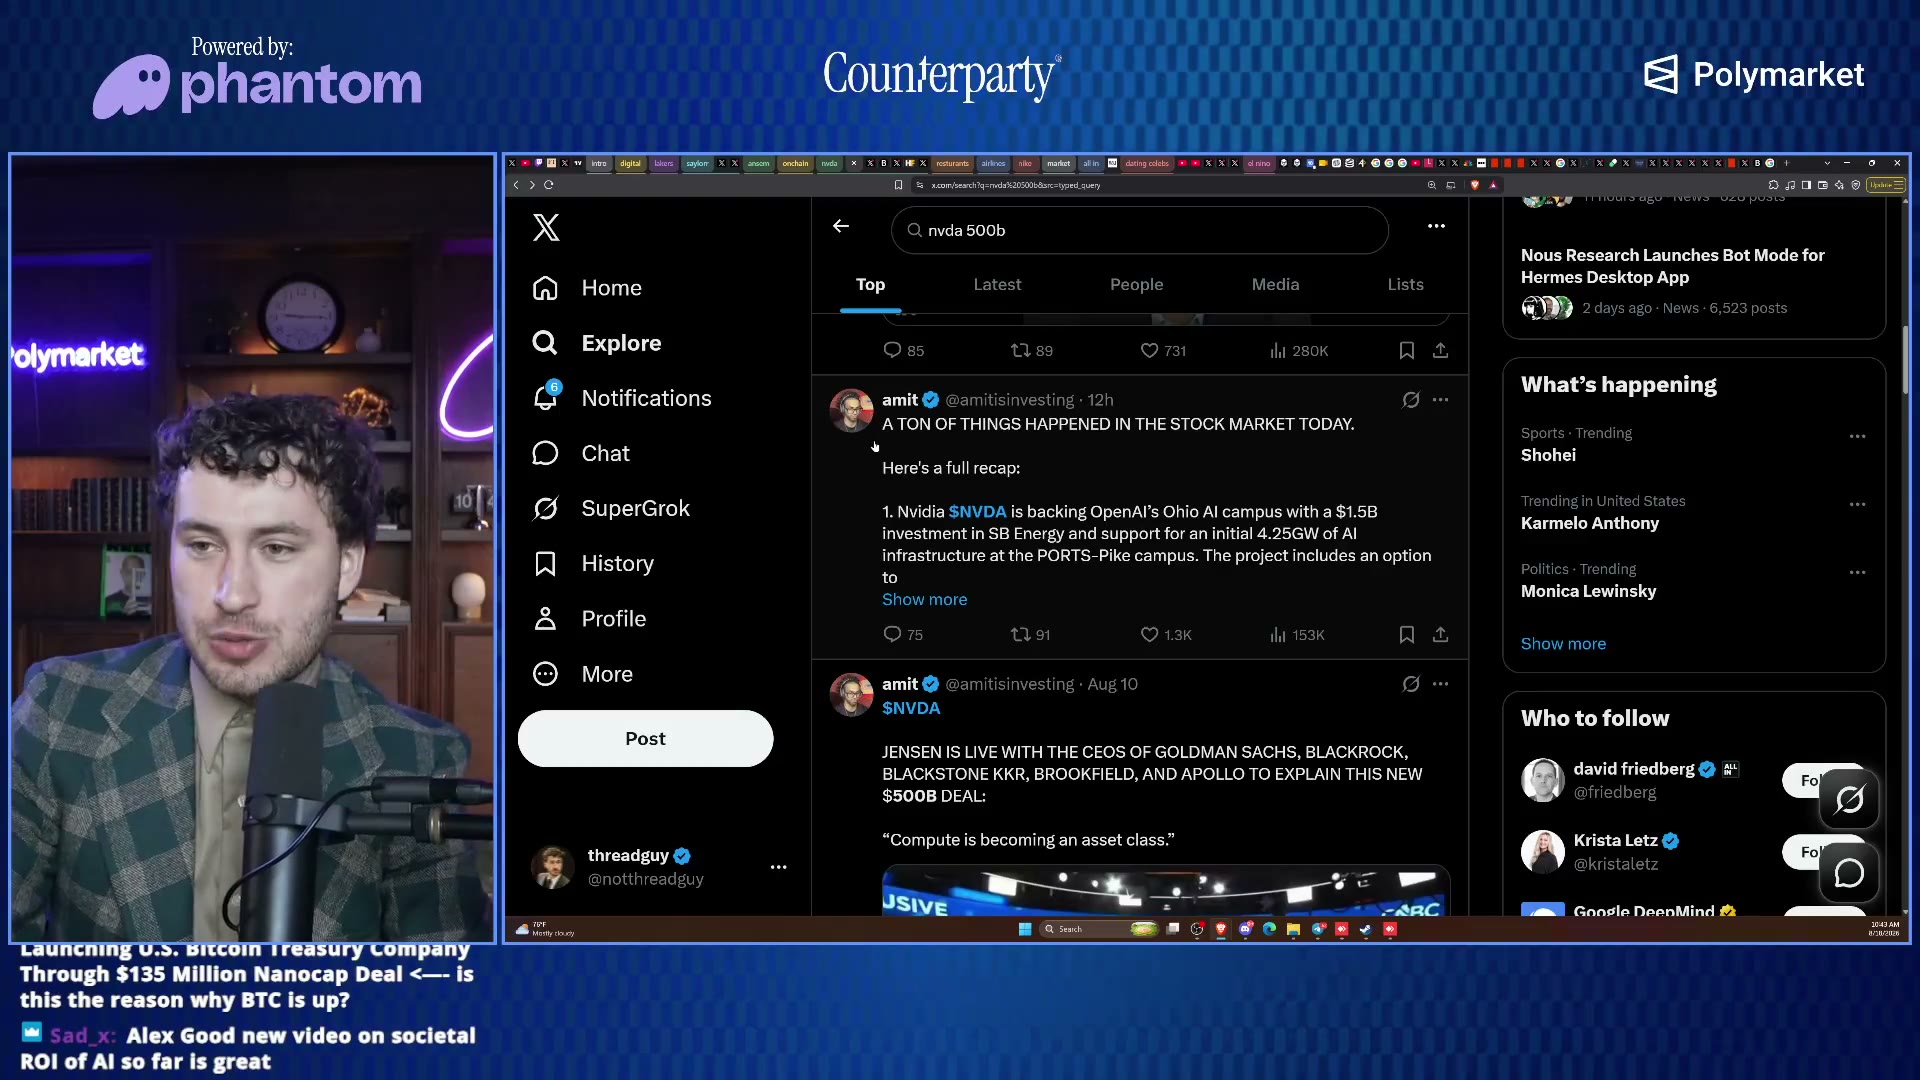
Task: Share the post with 280K views
Action: pos(1440,351)
